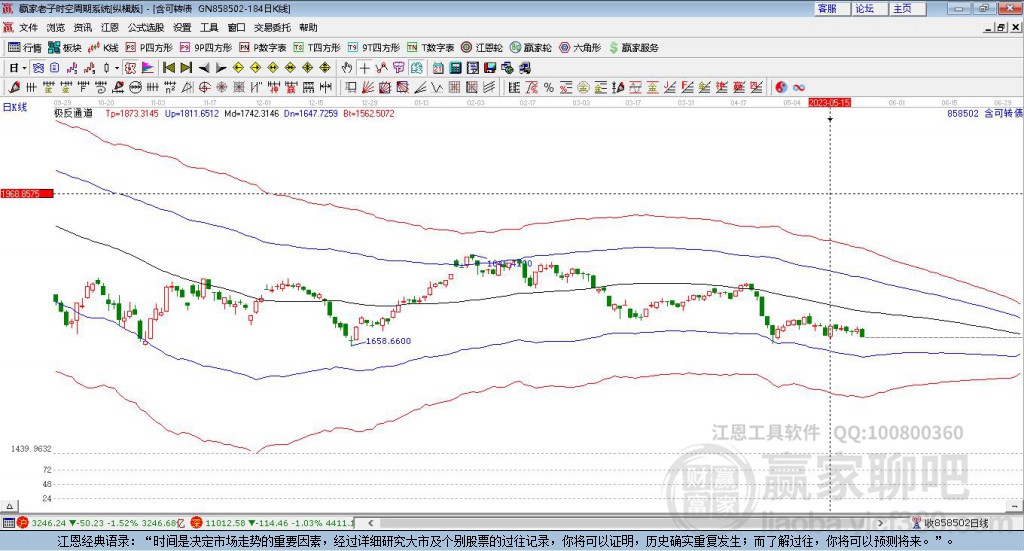Click the 客服 button in title bar

tap(831, 8)
